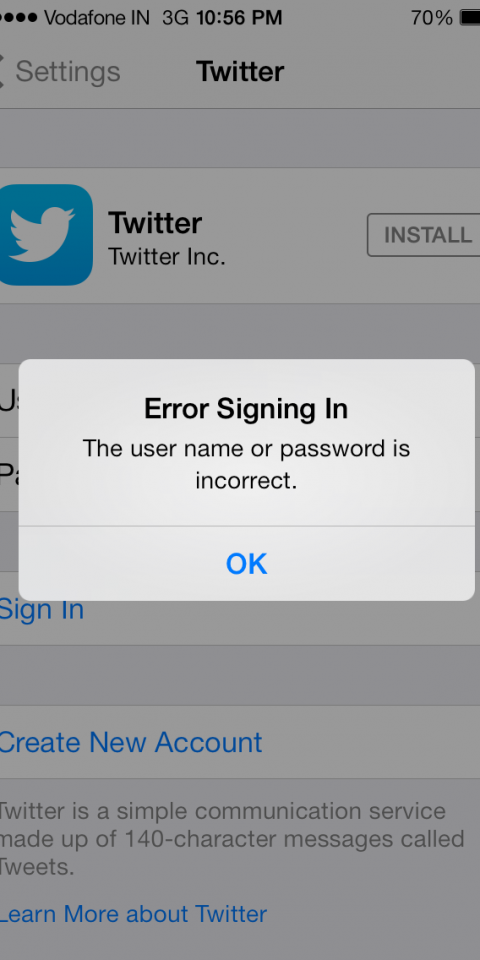Tap the Twitter bird app icon
480x960 pixels.
pyautogui.click(x=45, y=234)
